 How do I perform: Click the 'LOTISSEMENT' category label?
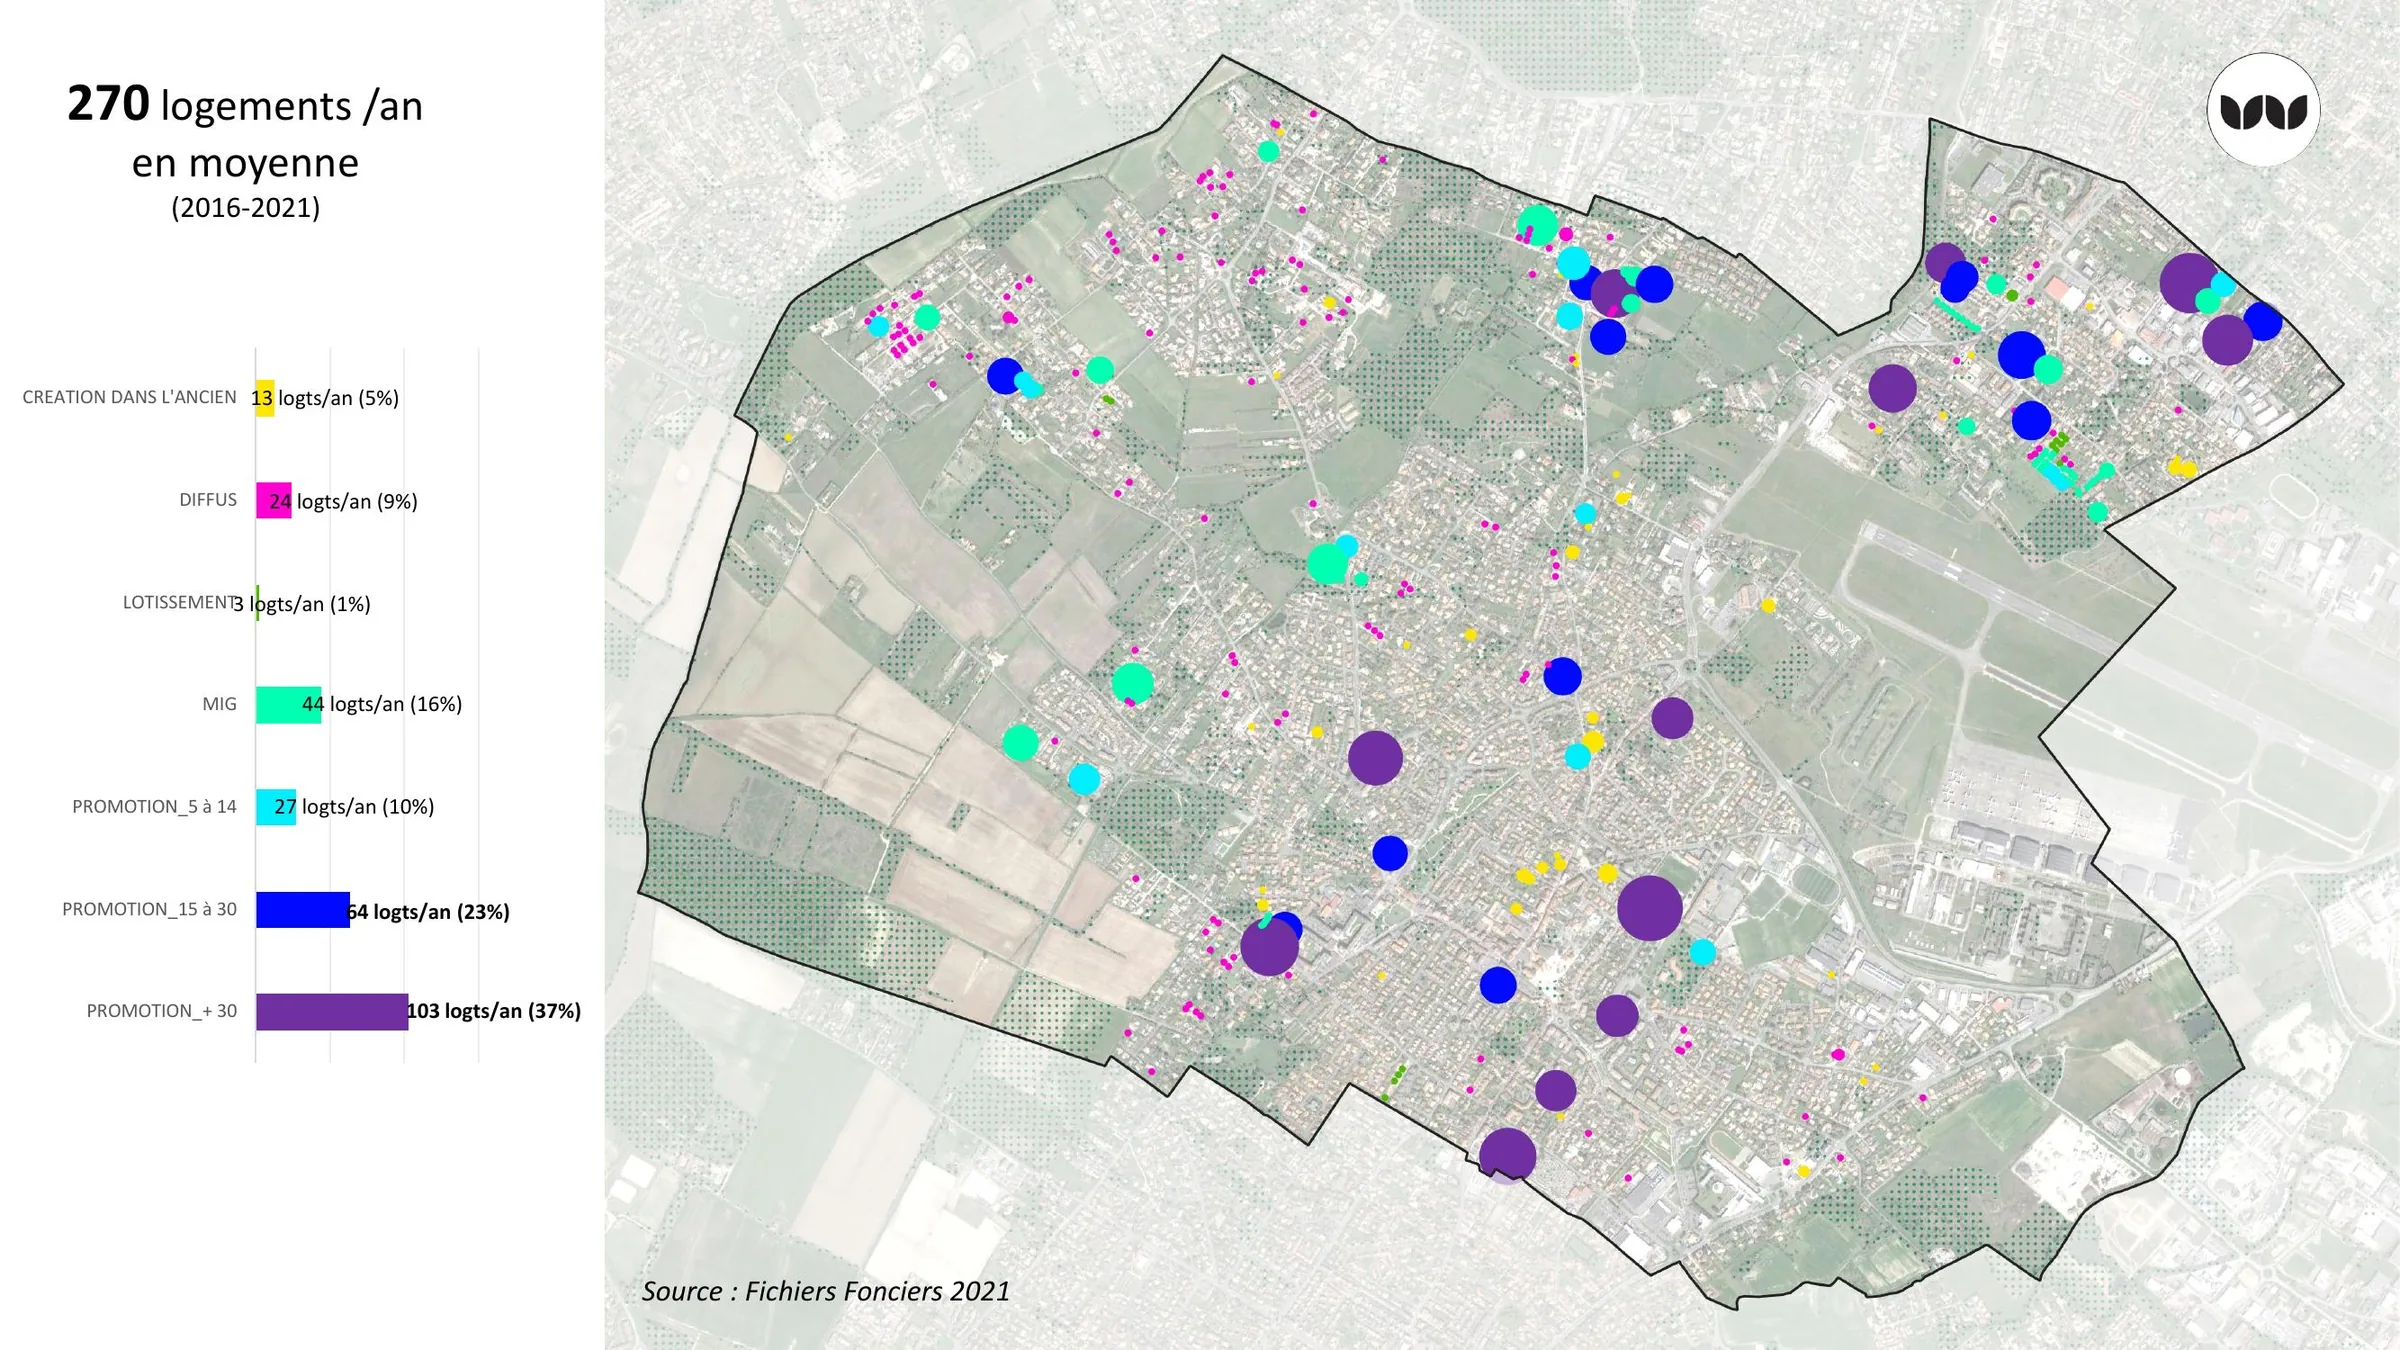(179, 603)
